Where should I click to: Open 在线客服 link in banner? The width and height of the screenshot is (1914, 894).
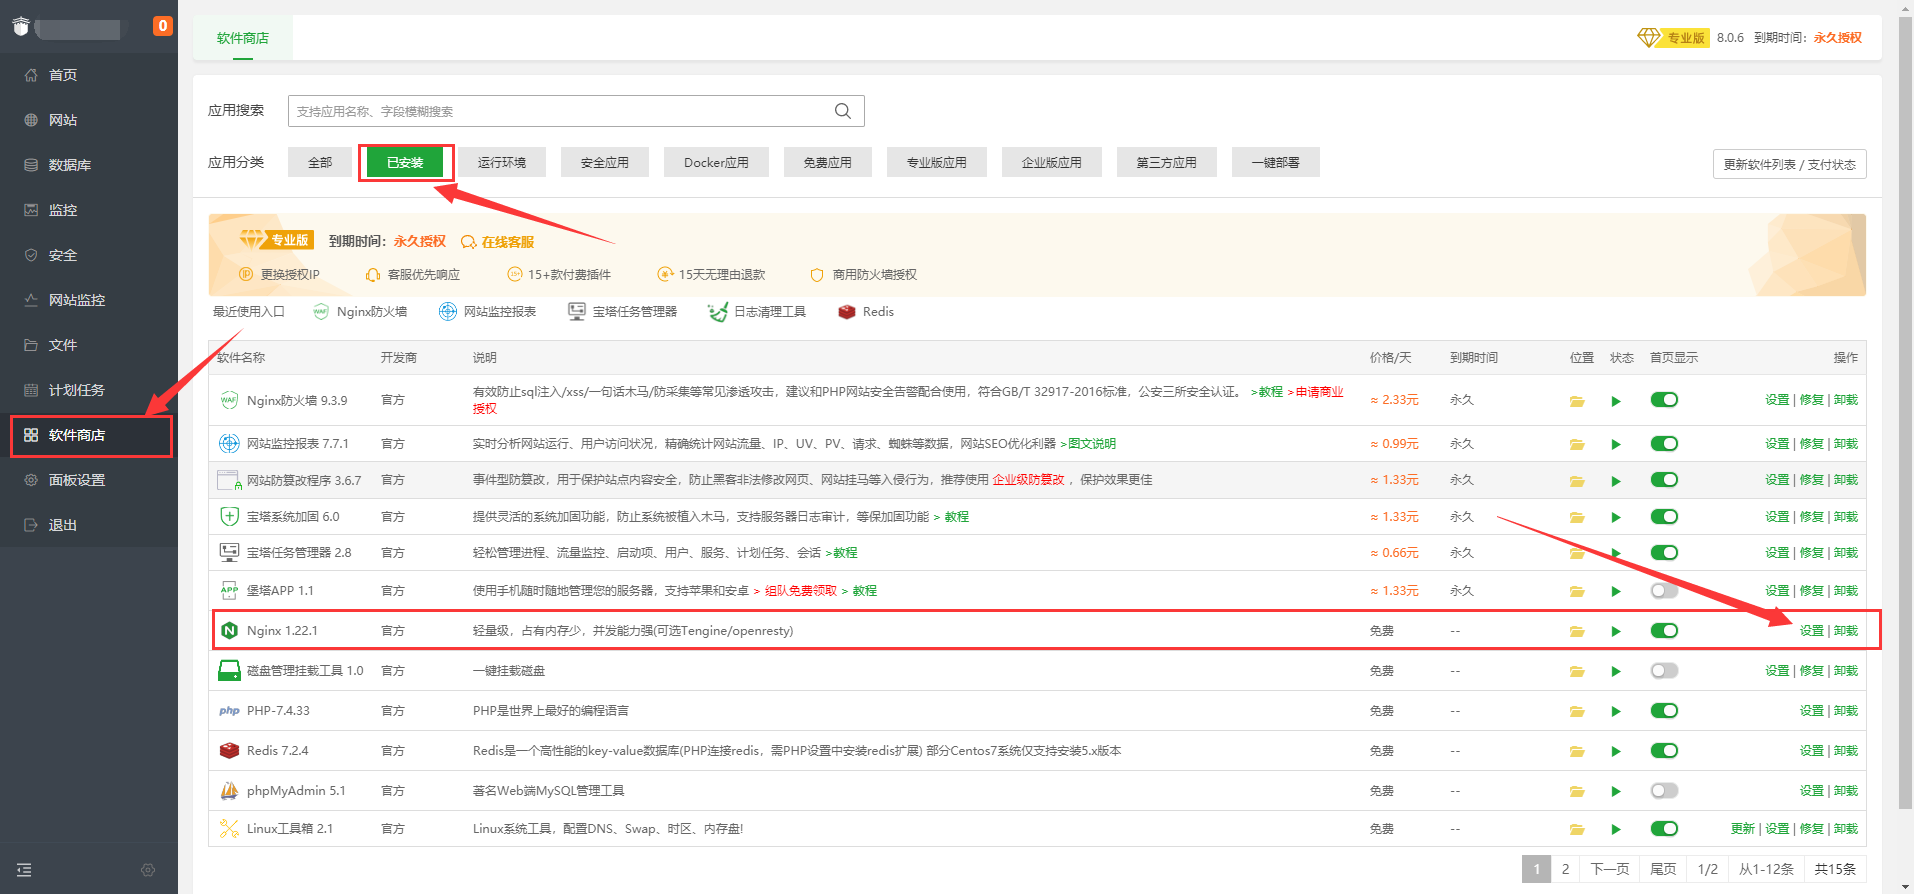click(x=498, y=242)
